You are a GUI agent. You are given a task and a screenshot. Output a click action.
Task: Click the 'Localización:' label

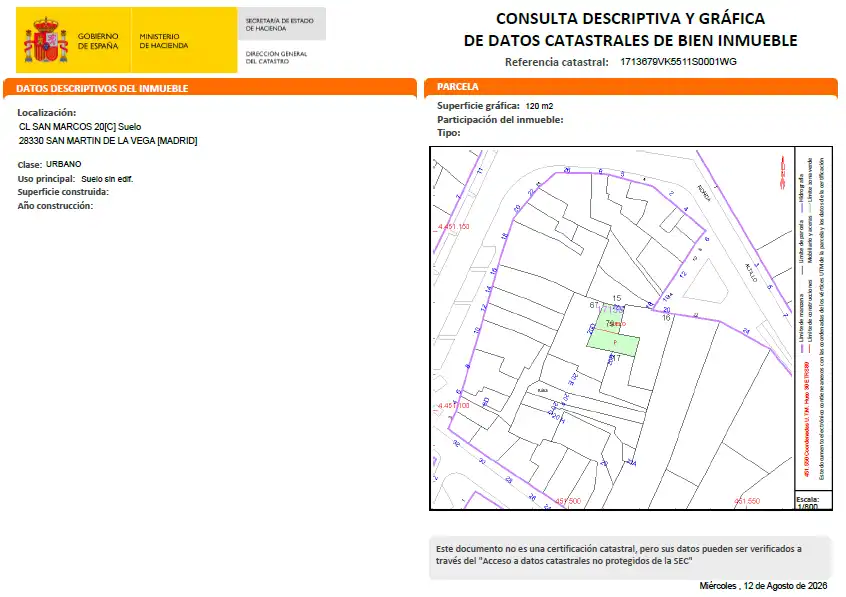point(47,112)
